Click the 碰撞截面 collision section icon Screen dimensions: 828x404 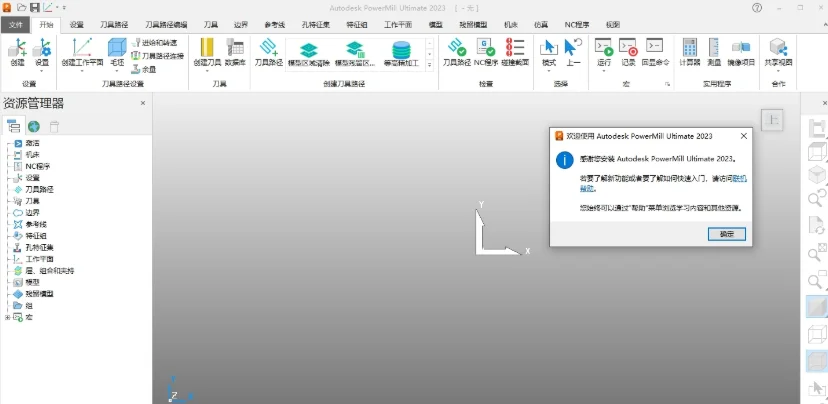tap(515, 48)
